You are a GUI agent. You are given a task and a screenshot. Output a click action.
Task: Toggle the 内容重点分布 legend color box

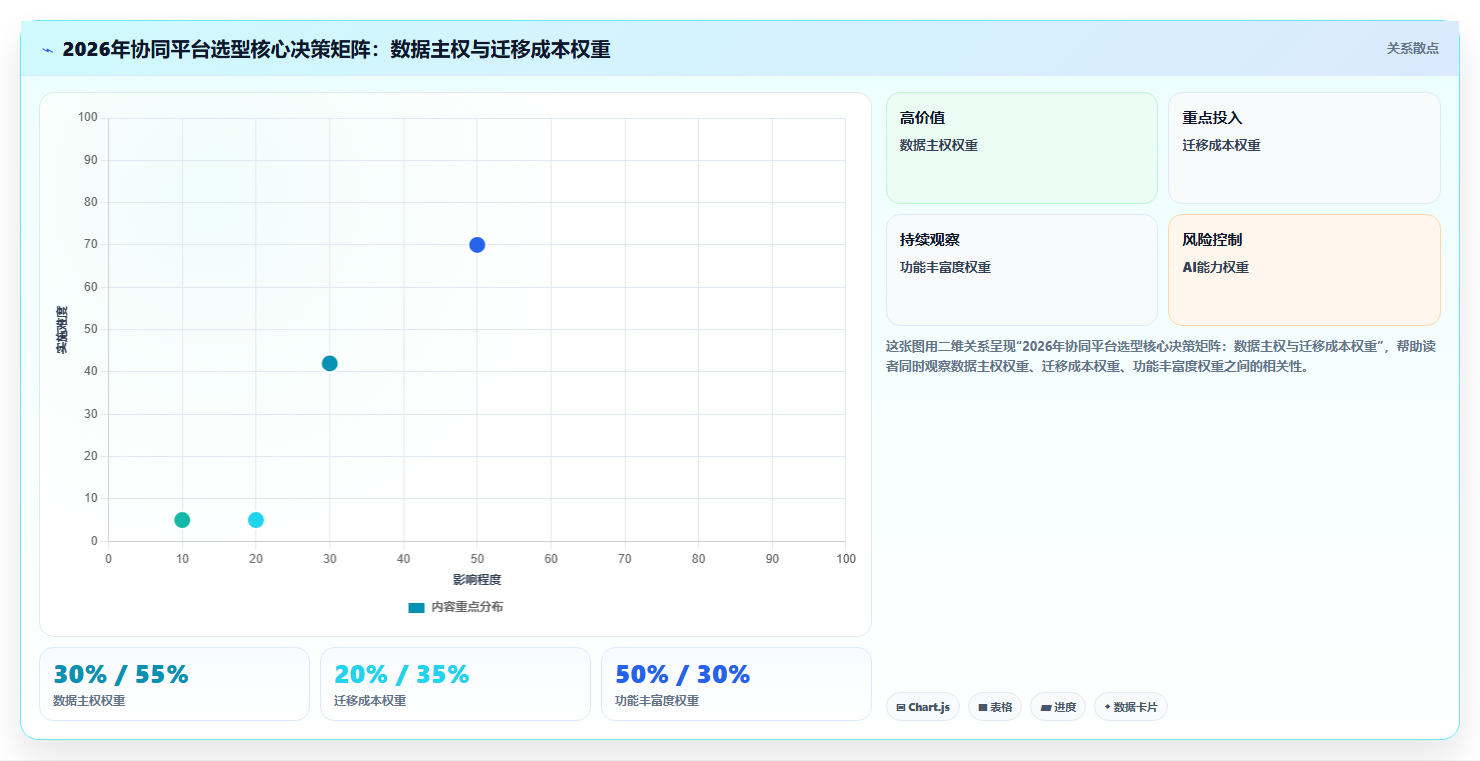click(x=416, y=607)
